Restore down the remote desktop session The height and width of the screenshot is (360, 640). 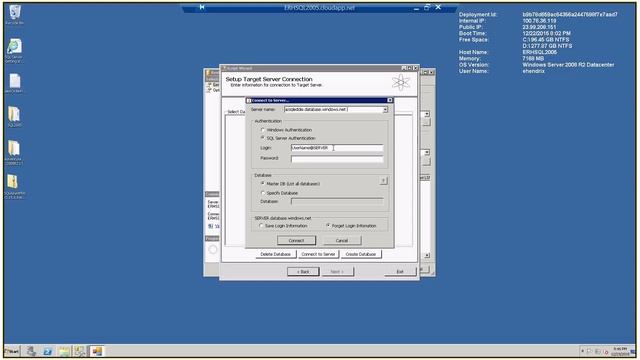(427, 7)
